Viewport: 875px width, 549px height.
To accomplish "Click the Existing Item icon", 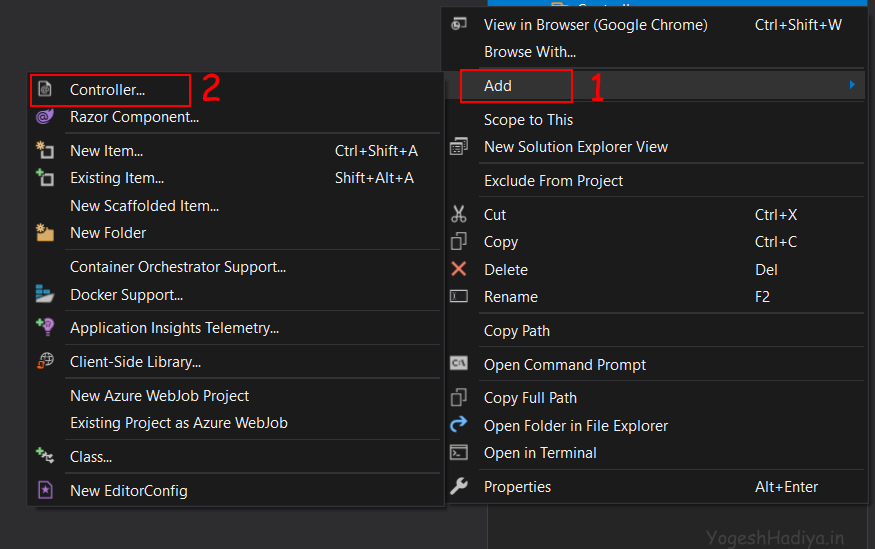I will [x=45, y=177].
